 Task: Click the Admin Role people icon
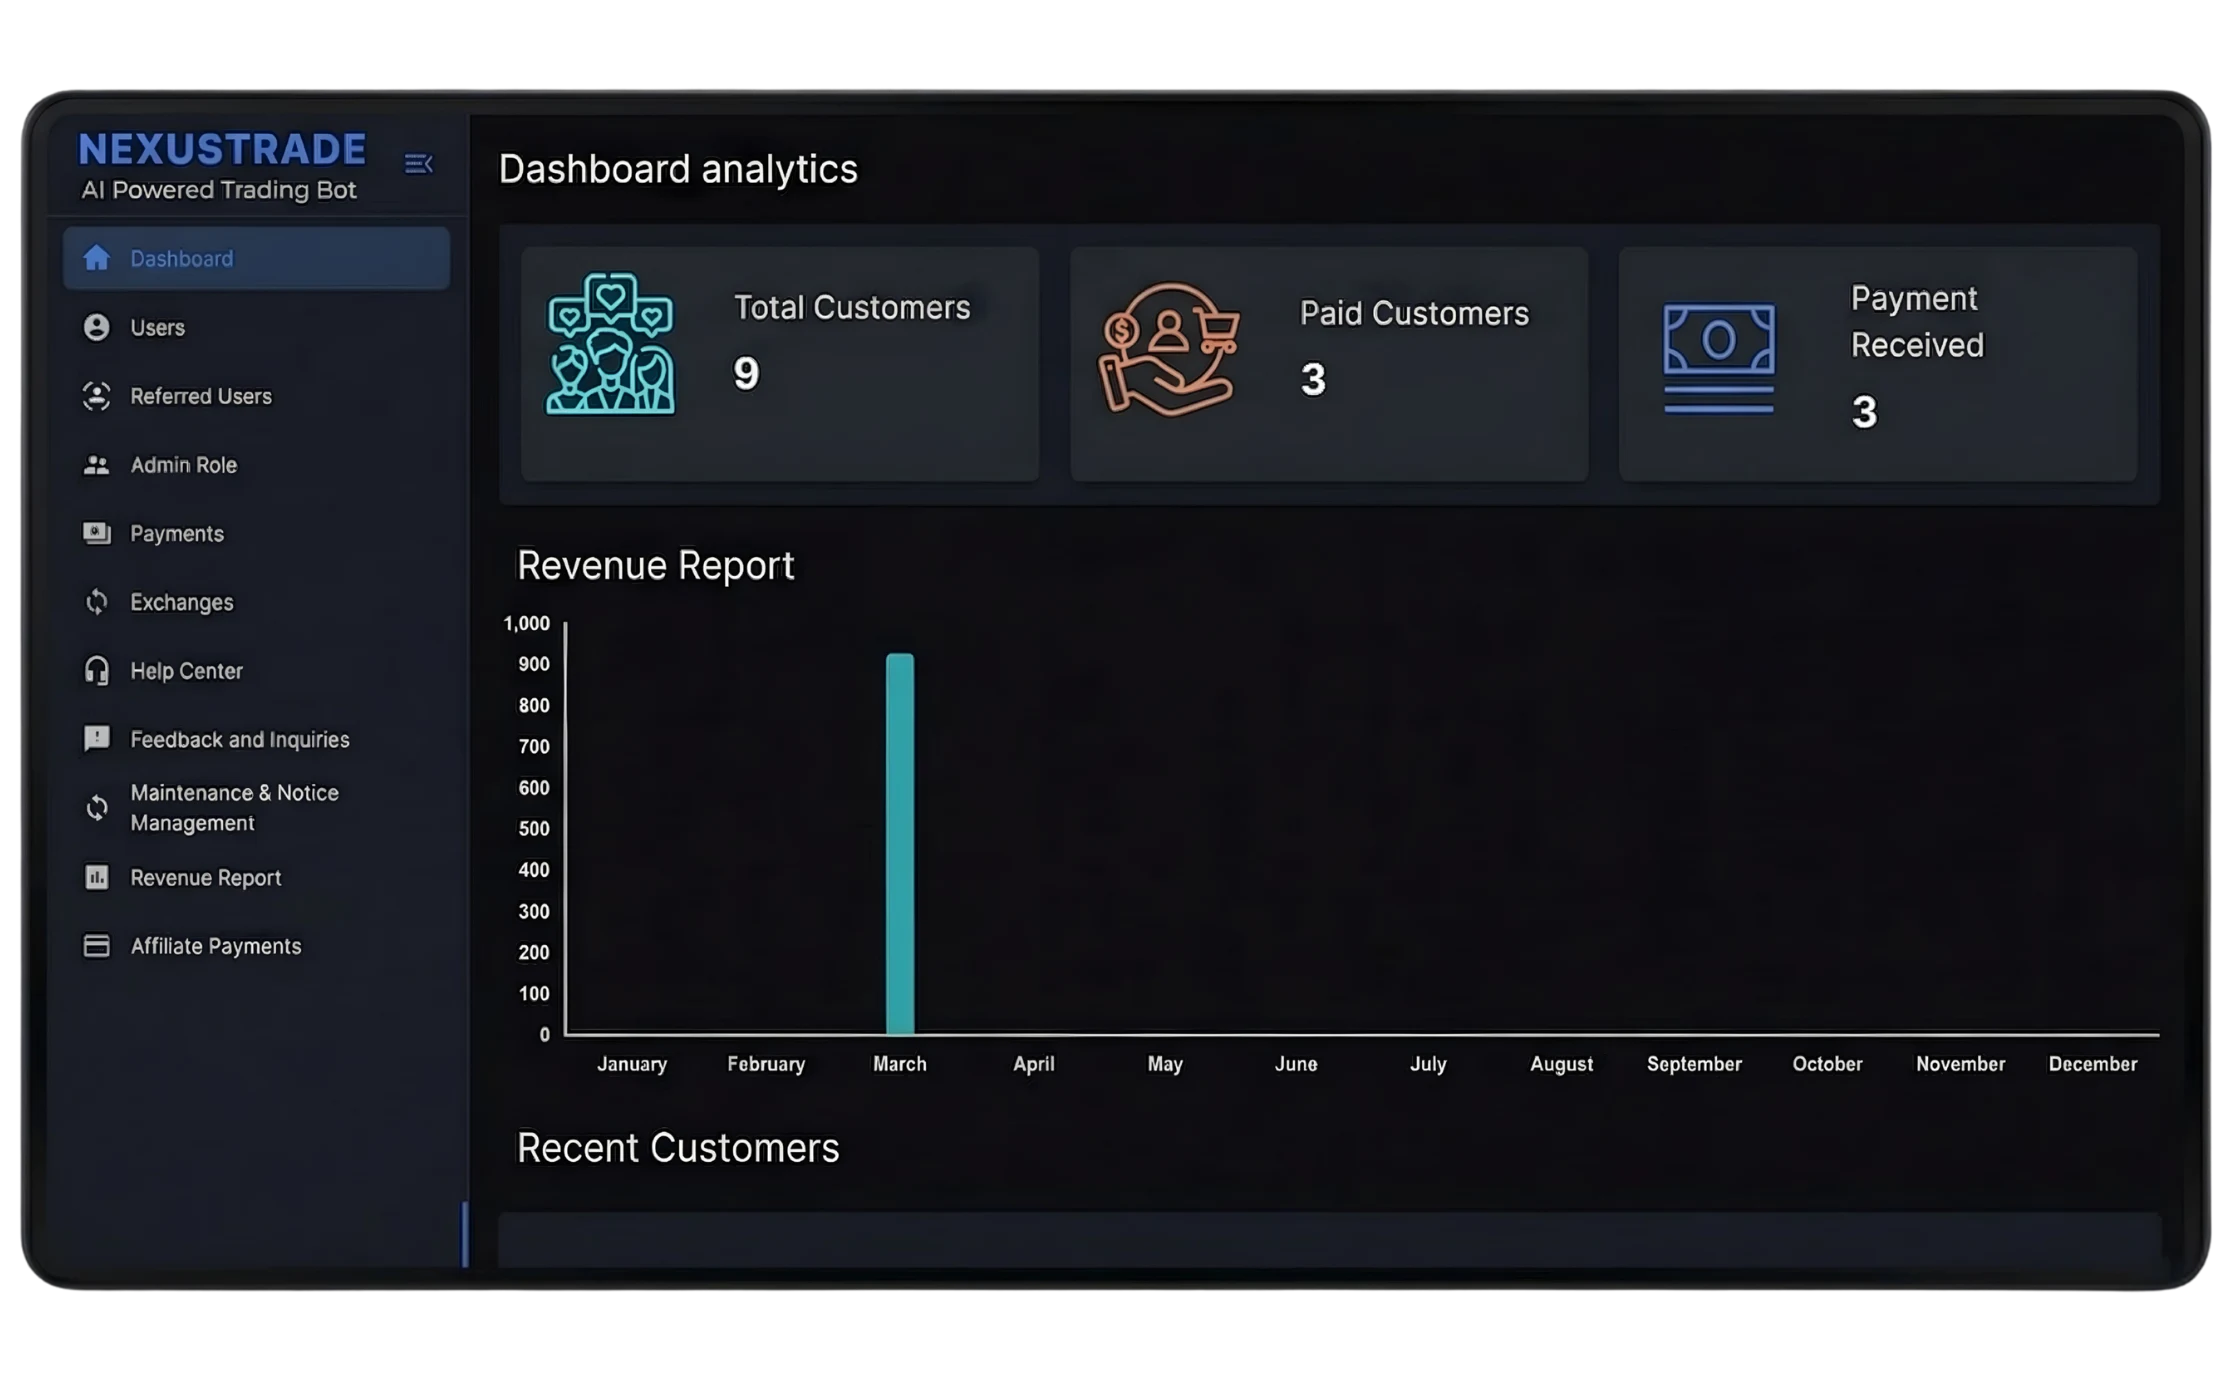click(96, 465)
